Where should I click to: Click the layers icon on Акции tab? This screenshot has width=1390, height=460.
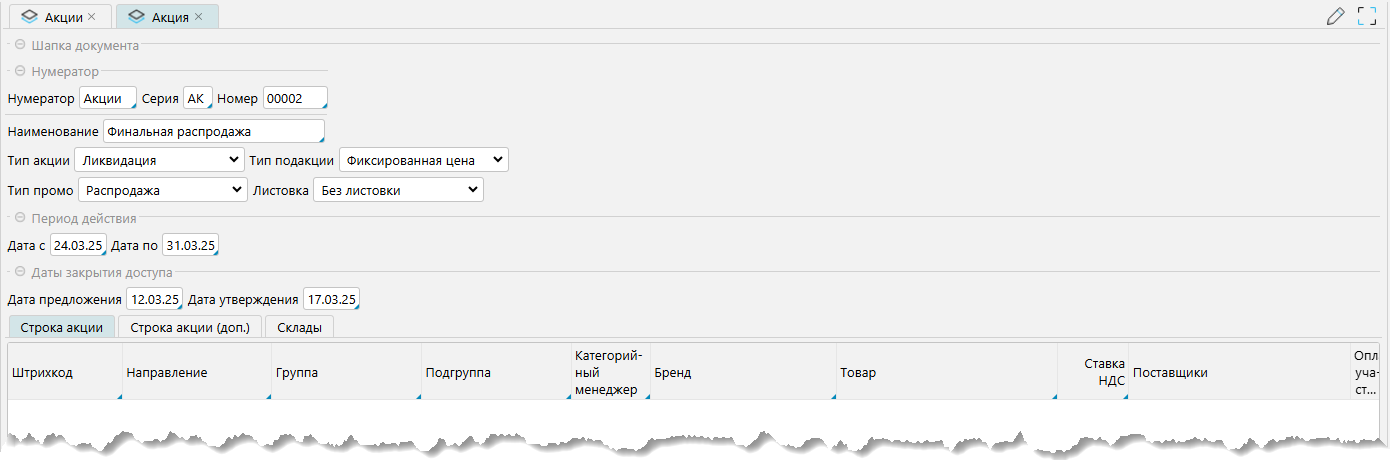tap(29, 17)
